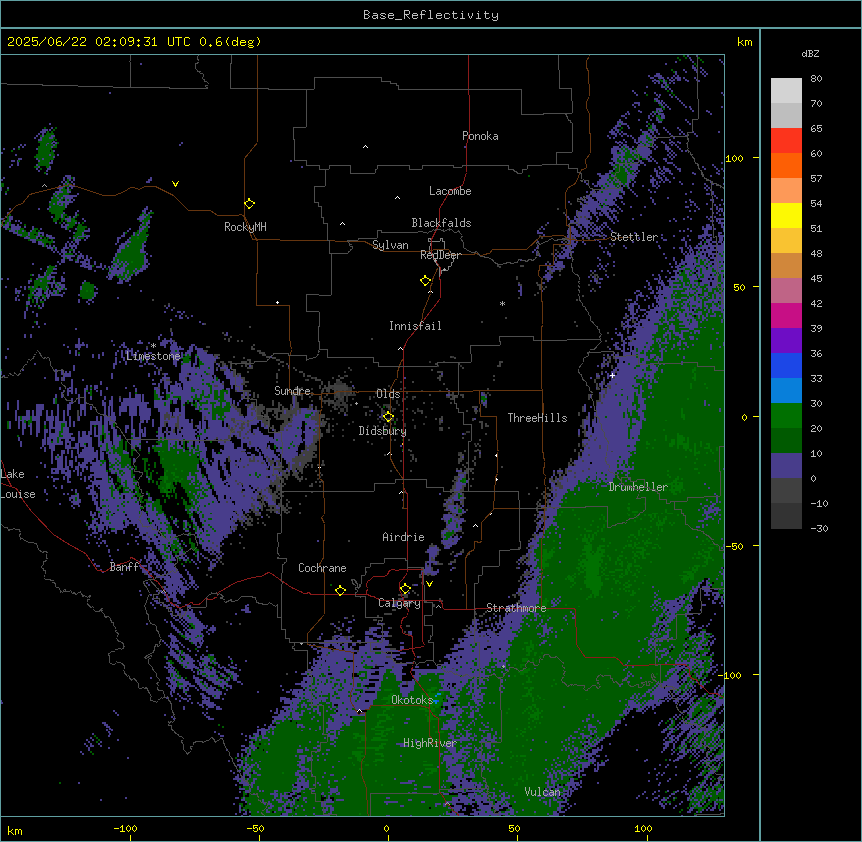Click the Banff label
This screenshot has width=862, height=842.
pyautogui.click(x=124, y=567)
